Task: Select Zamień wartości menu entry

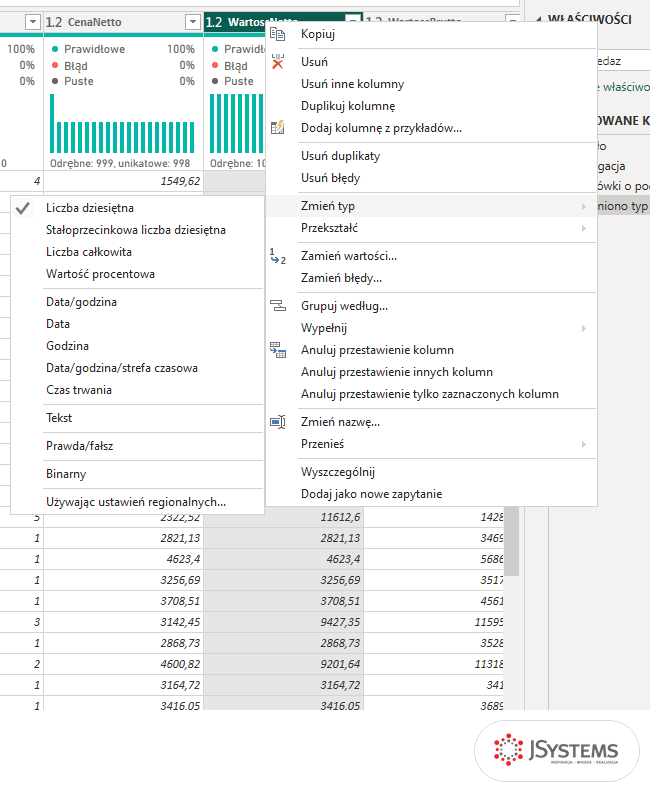Action: pos(431,256)
